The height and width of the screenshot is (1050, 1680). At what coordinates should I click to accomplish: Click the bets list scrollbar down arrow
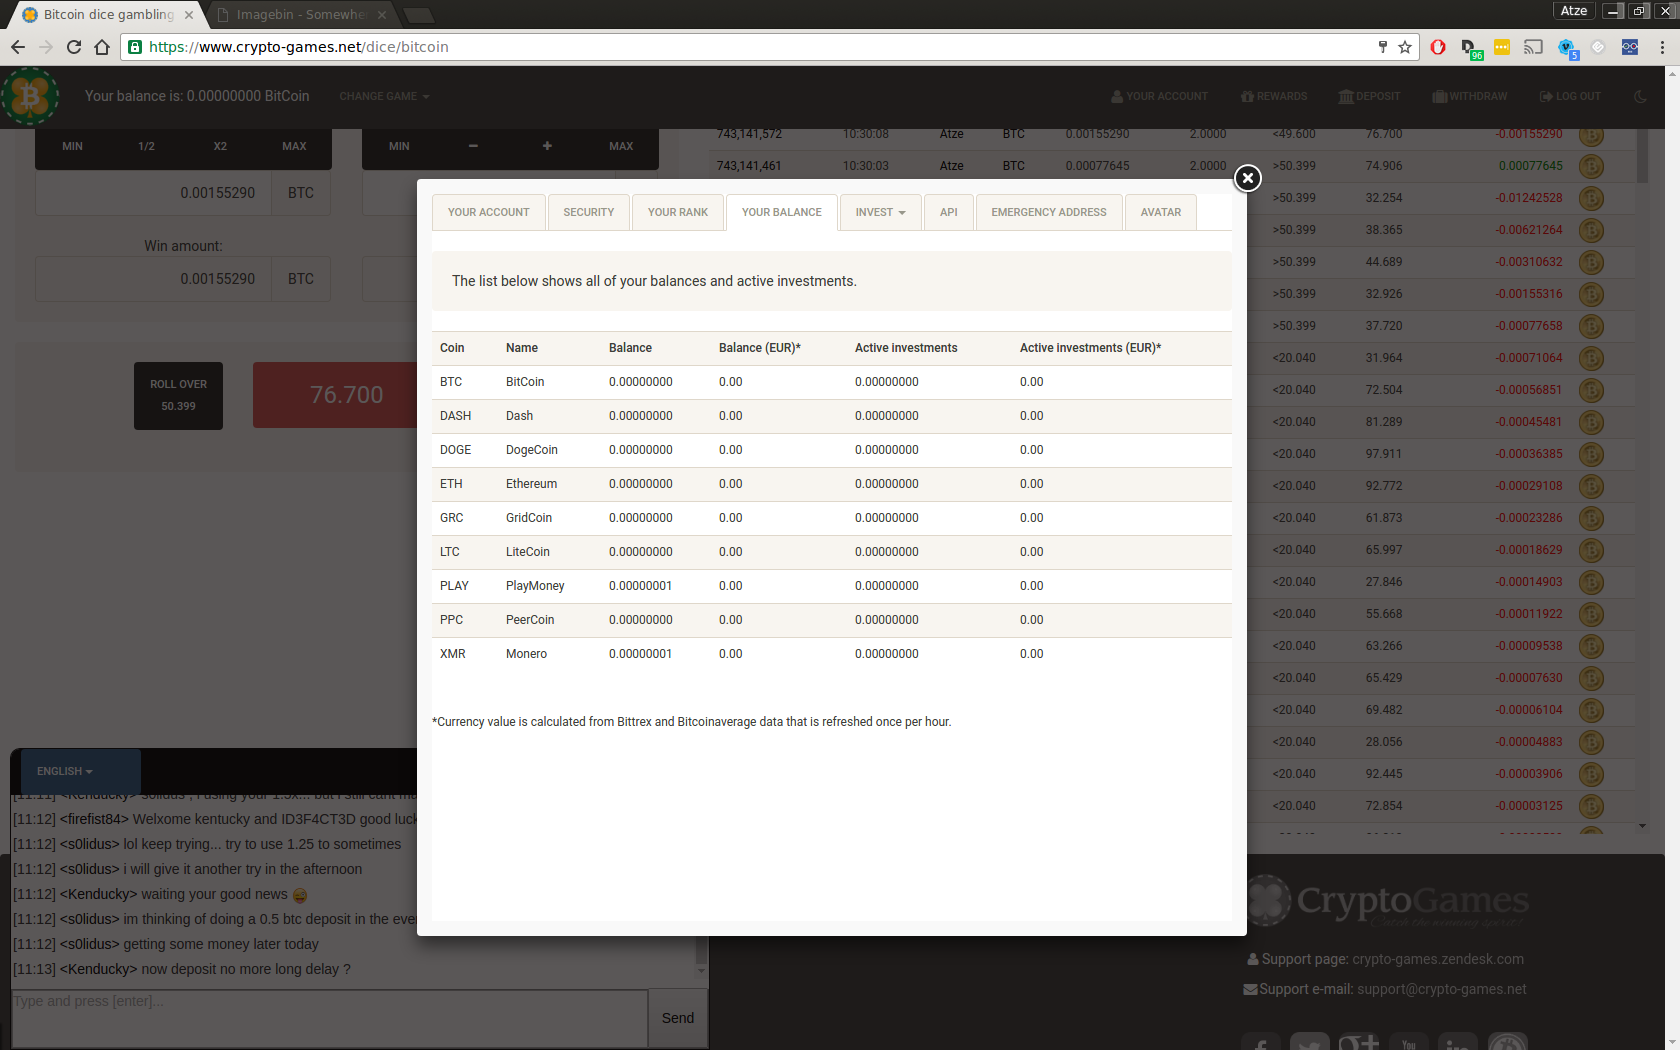click(1642, 826)
